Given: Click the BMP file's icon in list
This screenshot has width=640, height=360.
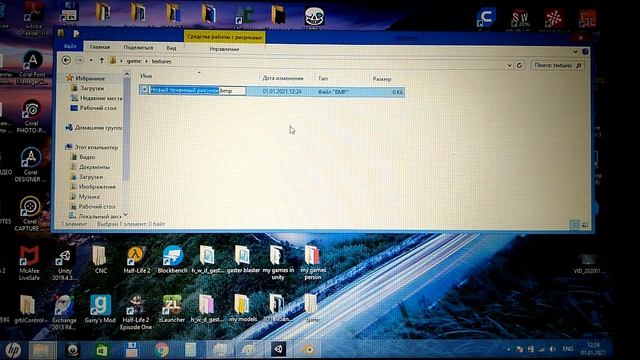Looking at the screenshot, I should click(x=145, y=90).
